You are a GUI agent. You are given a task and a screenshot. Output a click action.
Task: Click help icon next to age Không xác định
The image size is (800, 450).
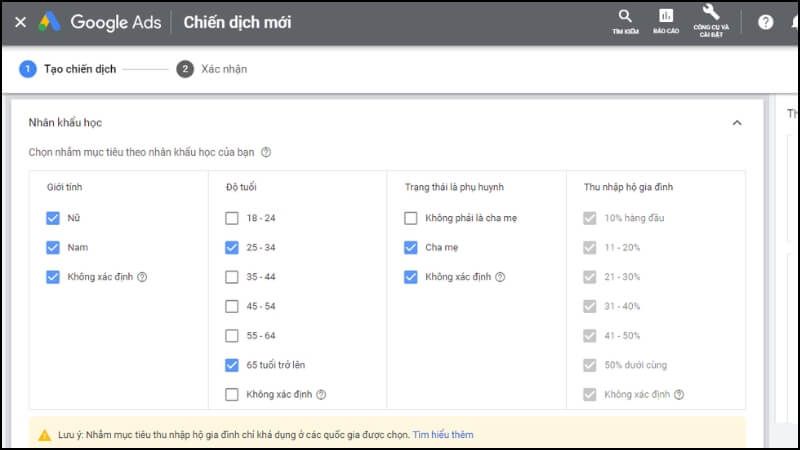pyautogui.click(x=321, y=395)
